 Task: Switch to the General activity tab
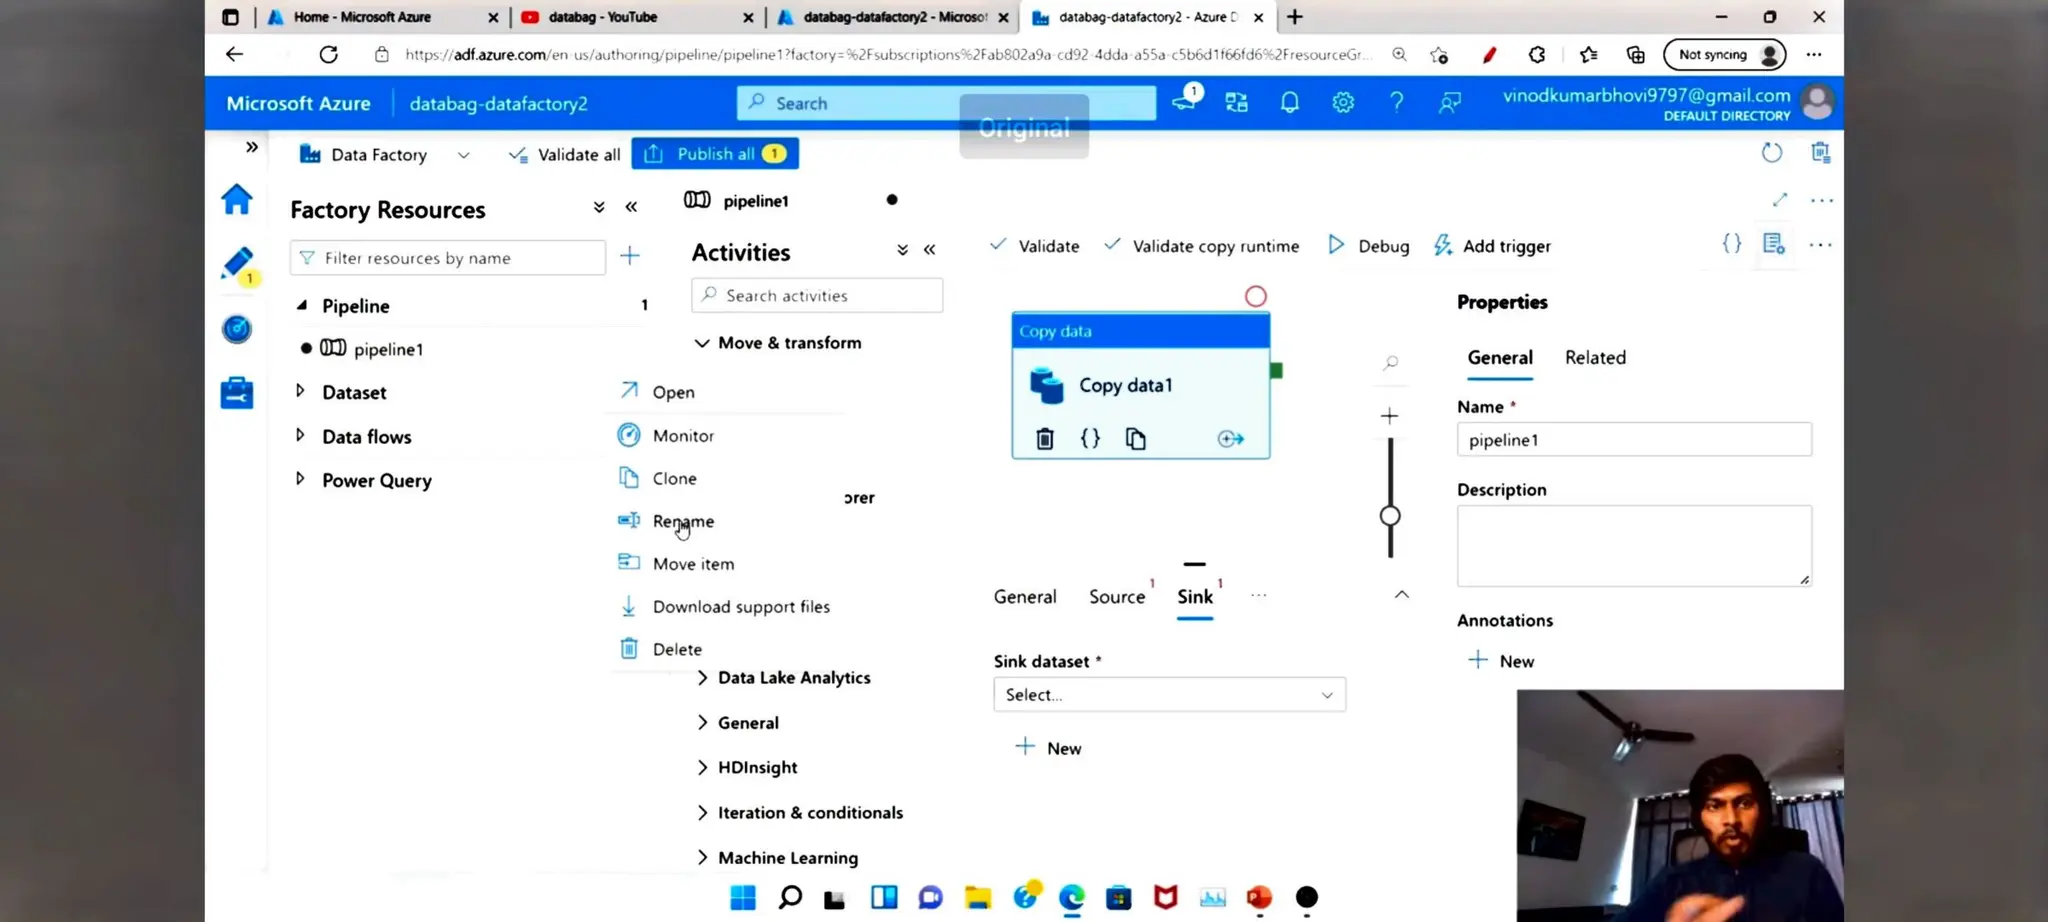1025,597
